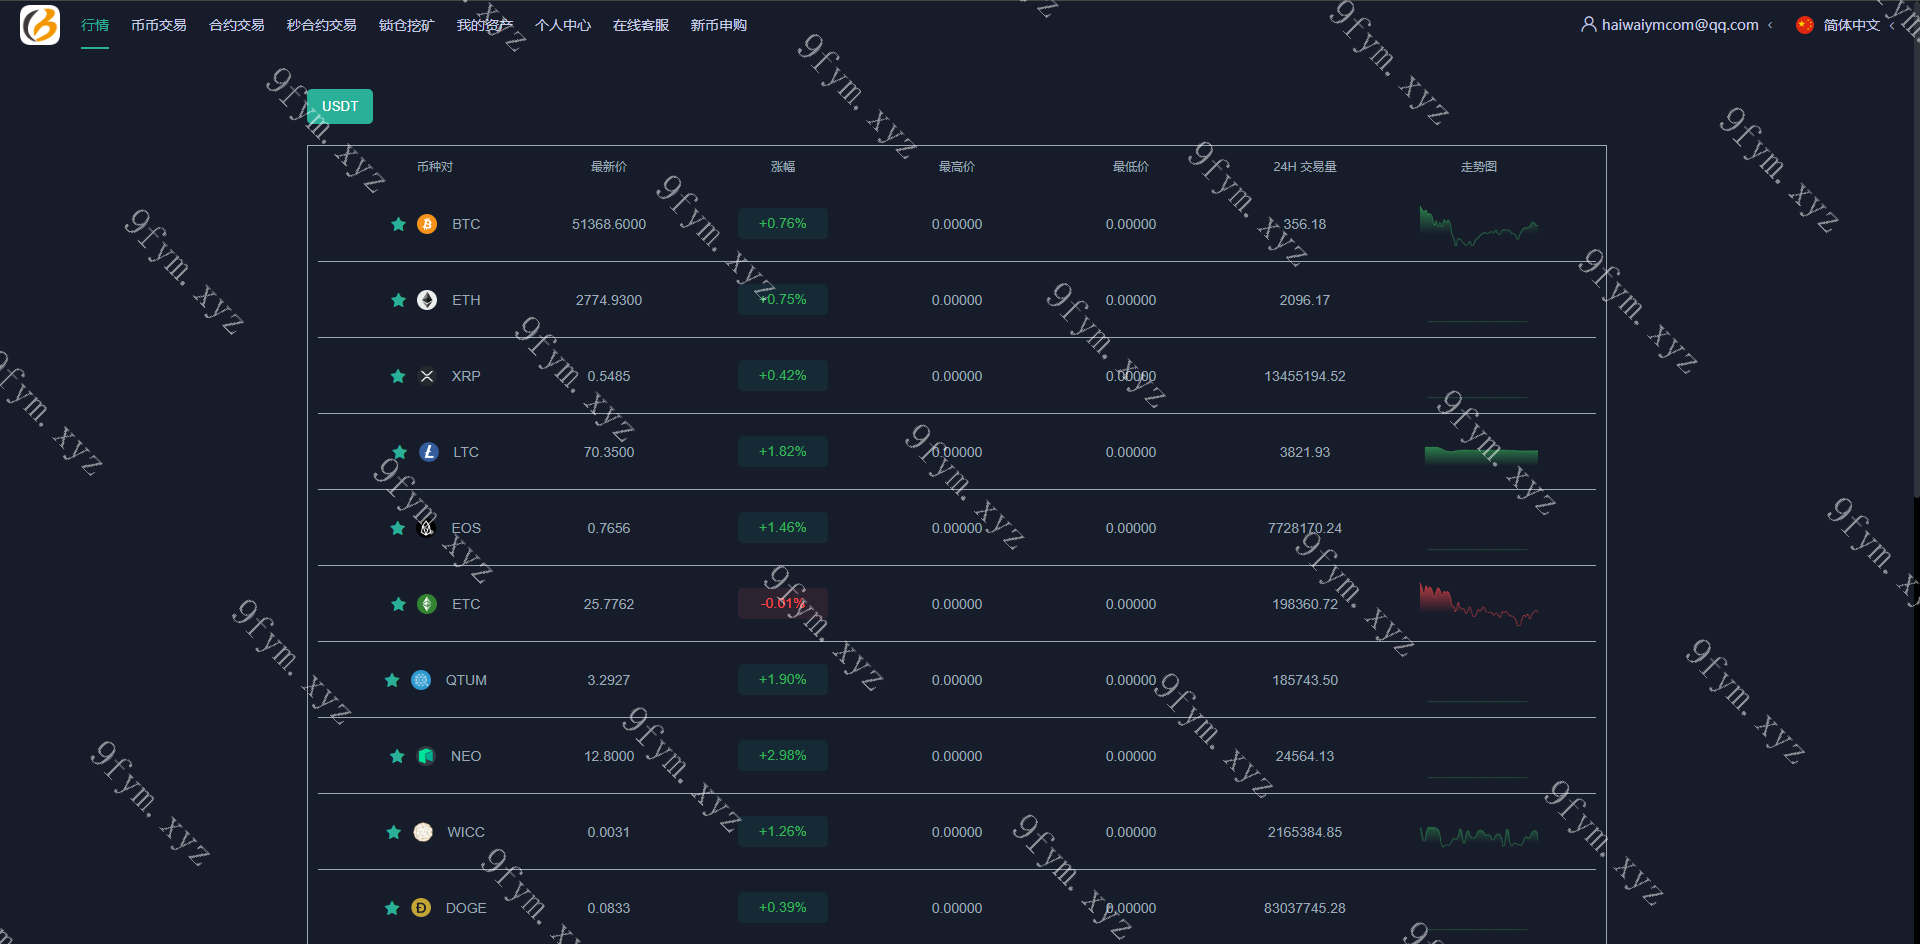Image resolution: width=1920 pixels, height=944 pixels.
Task: Click the Ethereum coin icon
Action: (x=427, y=300)
